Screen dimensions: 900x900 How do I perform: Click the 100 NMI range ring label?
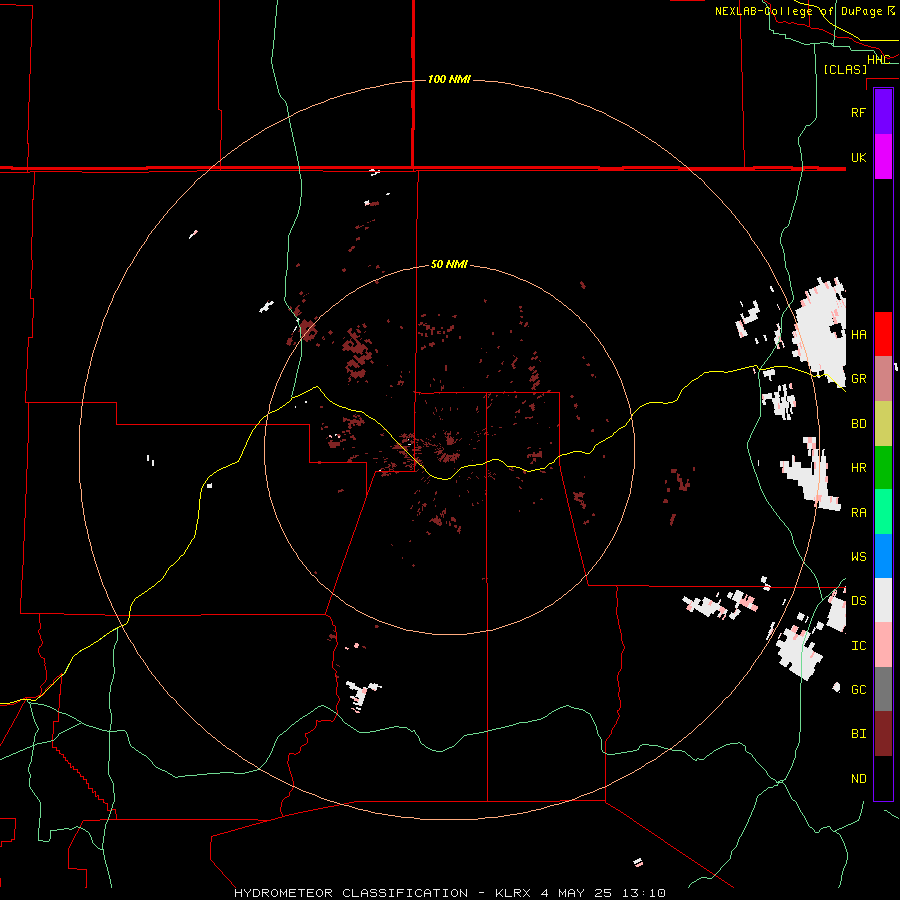[449, 79]
